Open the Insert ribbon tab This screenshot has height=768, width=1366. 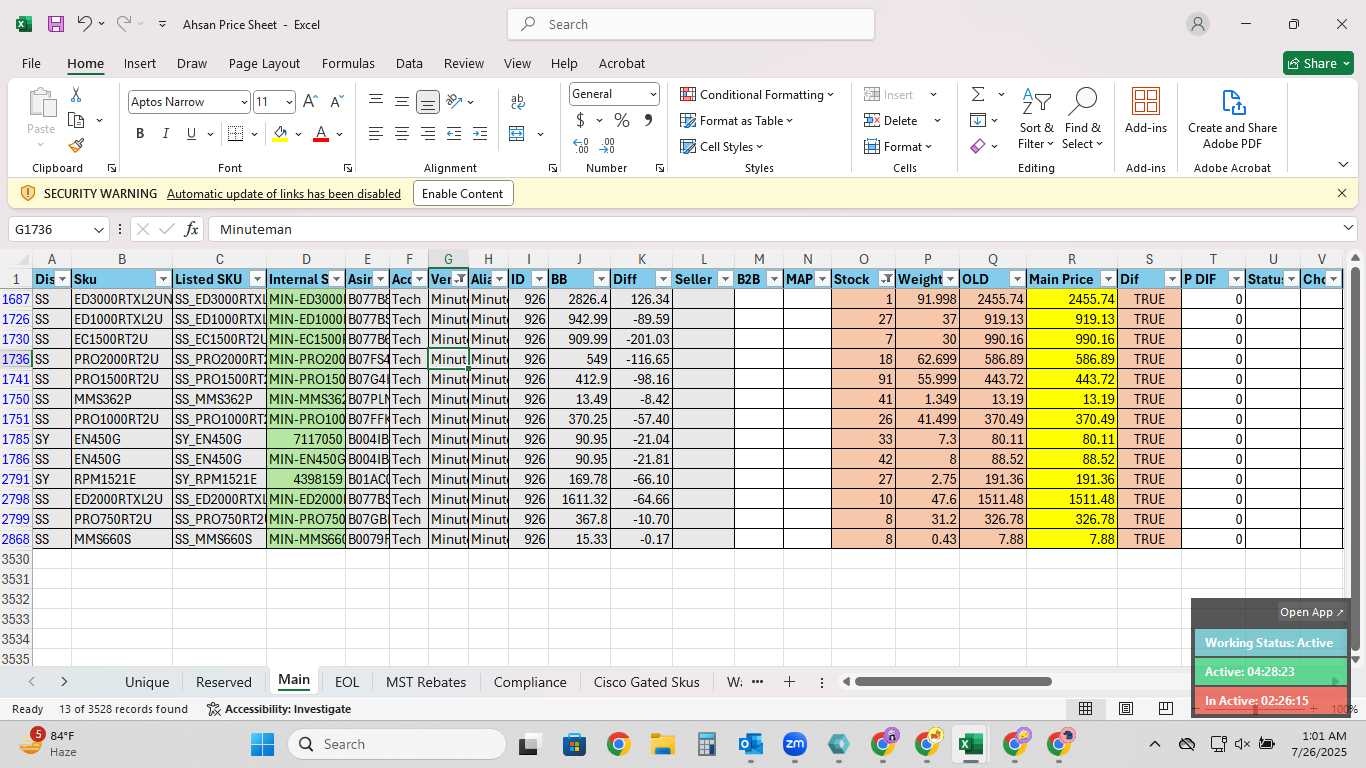[140, 63]
